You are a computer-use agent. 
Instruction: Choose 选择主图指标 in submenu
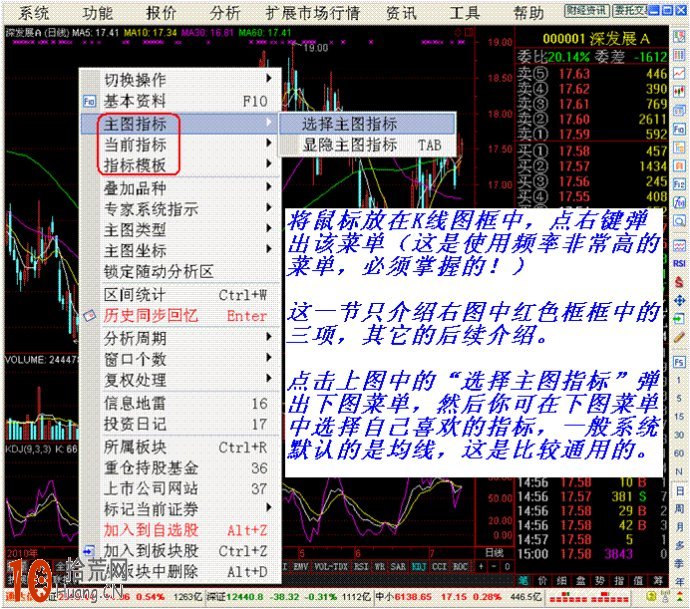[x=367, y=124]
